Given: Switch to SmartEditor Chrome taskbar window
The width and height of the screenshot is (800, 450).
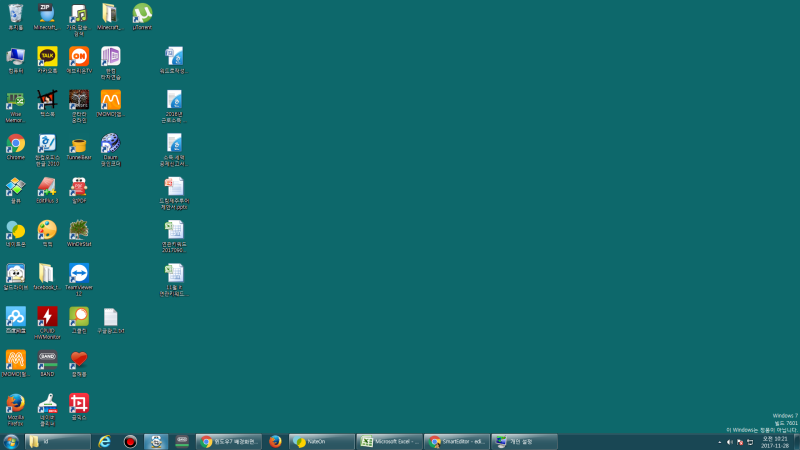Looking at the screenshot, I should (457, 442).
